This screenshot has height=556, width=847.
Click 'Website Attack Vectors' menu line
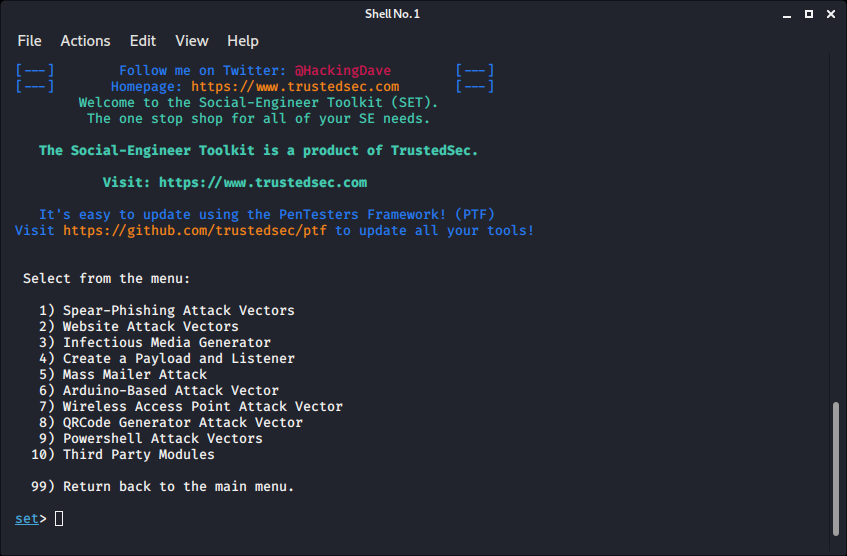click(139, 326)
